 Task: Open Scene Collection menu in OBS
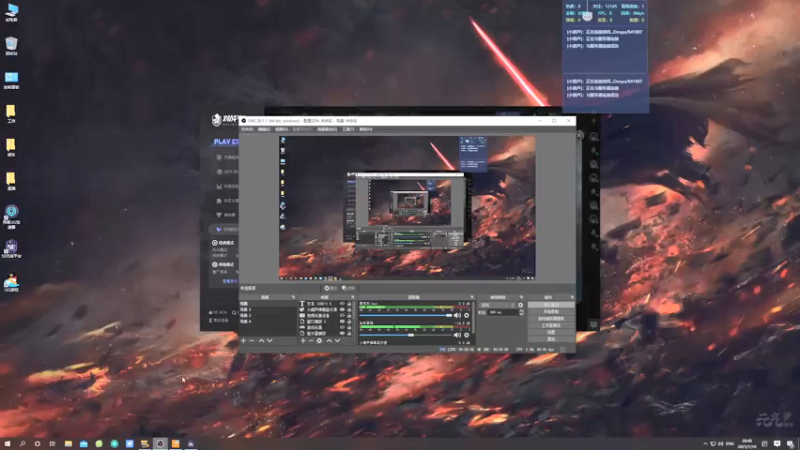click(327, 130)
